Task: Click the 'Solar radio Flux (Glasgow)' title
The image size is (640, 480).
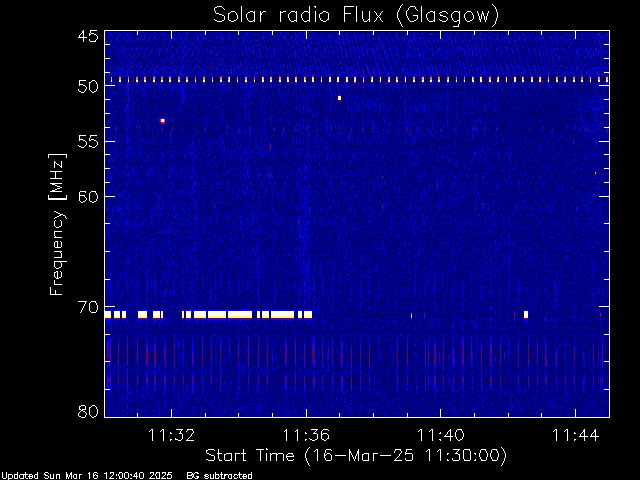Action: pyautogui.click(x=356, y=15)
